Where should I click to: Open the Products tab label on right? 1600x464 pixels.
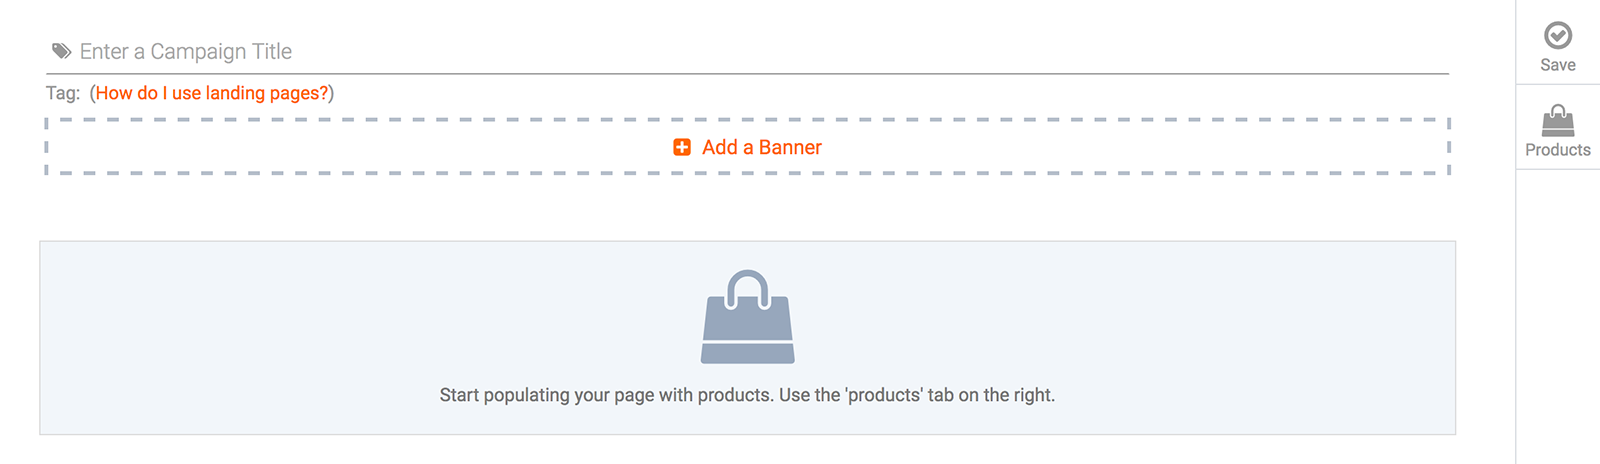click(x=1558, y=150)
